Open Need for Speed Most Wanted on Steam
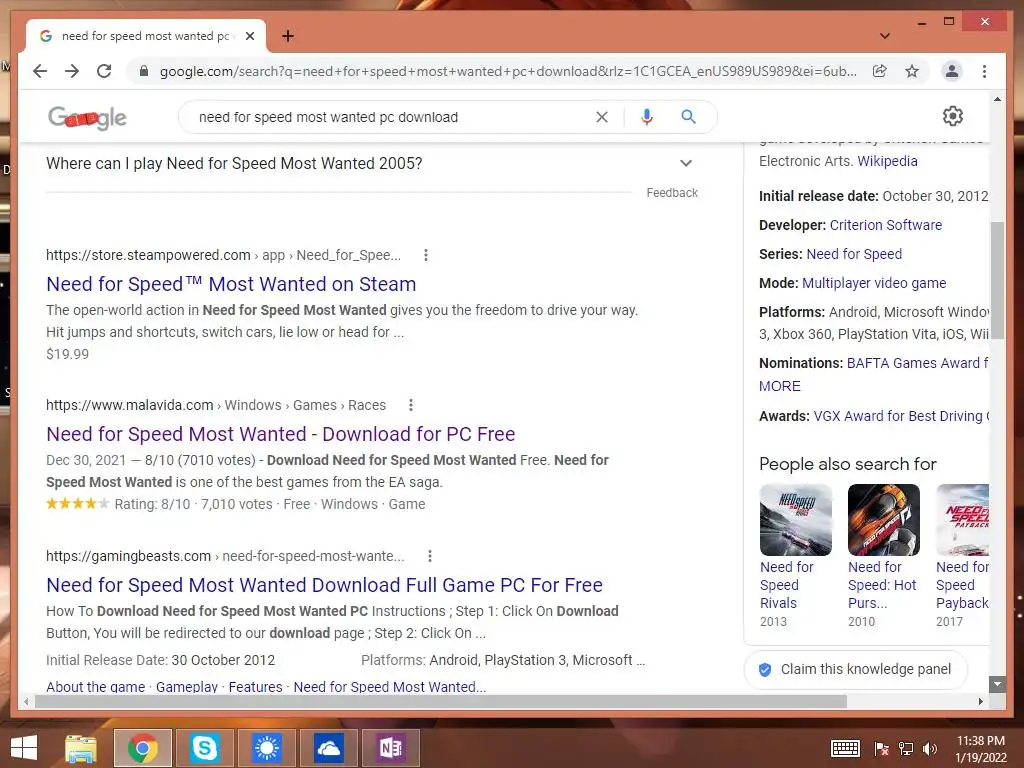1024x768 pixels. 231,284
